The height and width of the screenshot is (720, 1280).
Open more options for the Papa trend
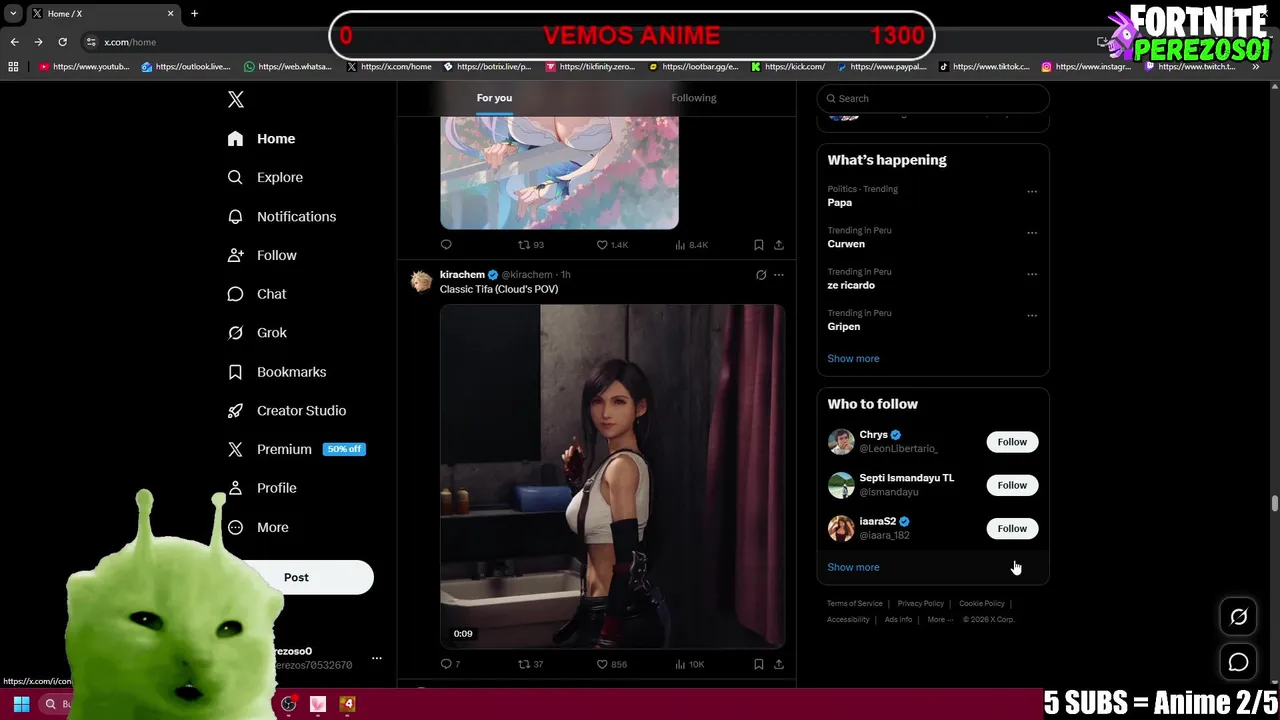1032,192
